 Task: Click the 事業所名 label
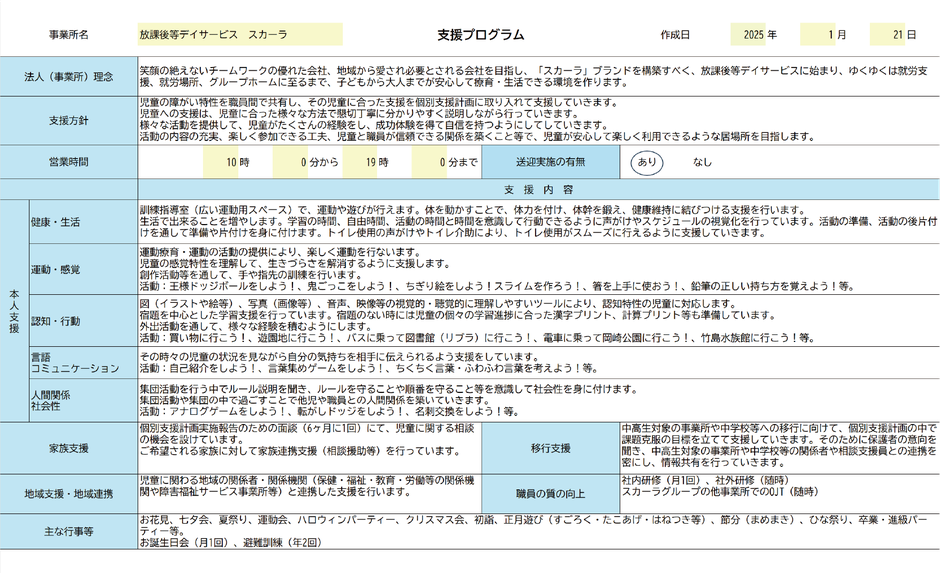[68, 35]
